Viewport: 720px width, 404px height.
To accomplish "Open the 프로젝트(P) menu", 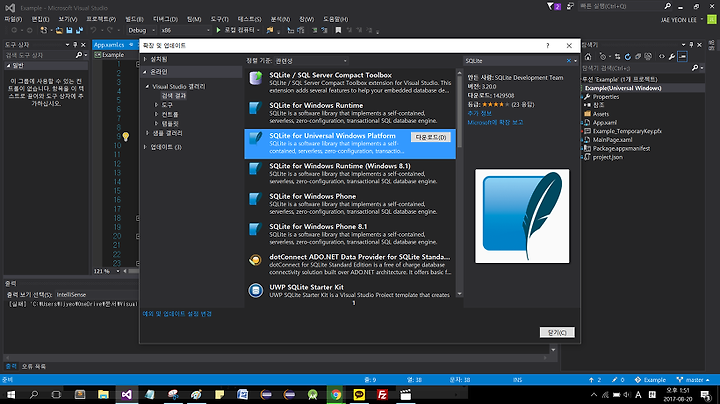I will [101, 19].
